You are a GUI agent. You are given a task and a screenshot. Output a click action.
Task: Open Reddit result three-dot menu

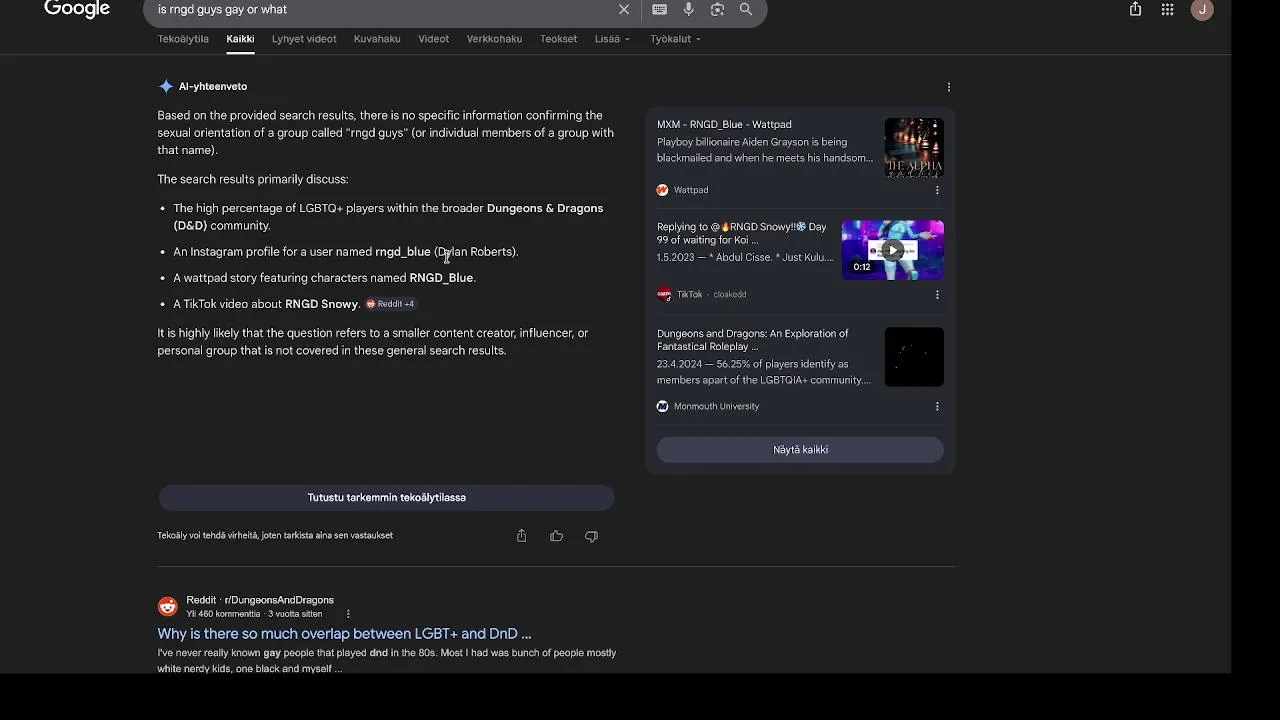tap(348, 614)
